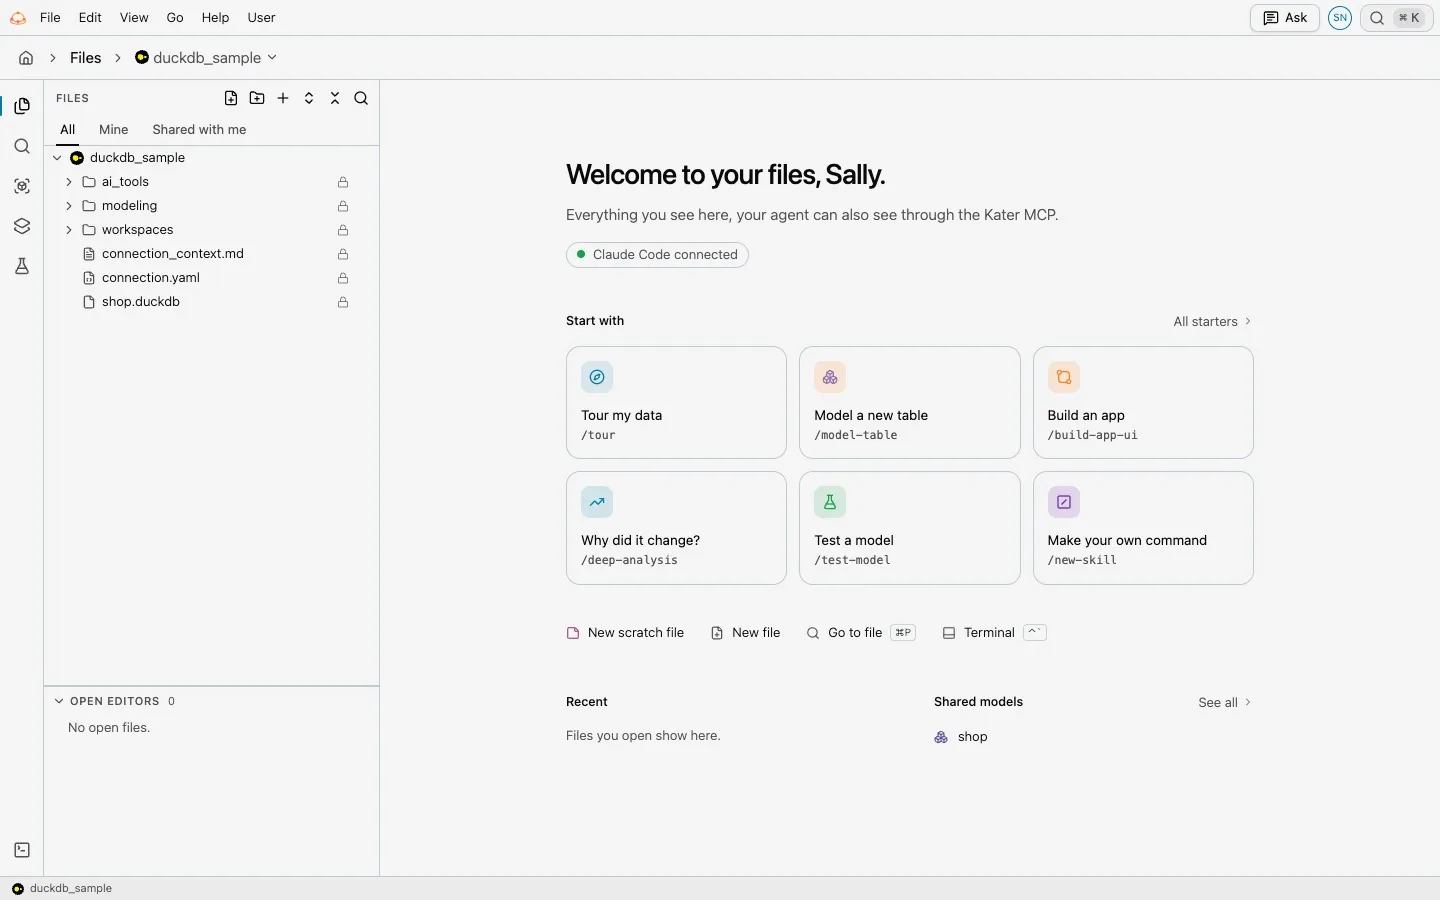Expand the modeling folder
Screen dimensions: 1440x900
pos(69,206)
